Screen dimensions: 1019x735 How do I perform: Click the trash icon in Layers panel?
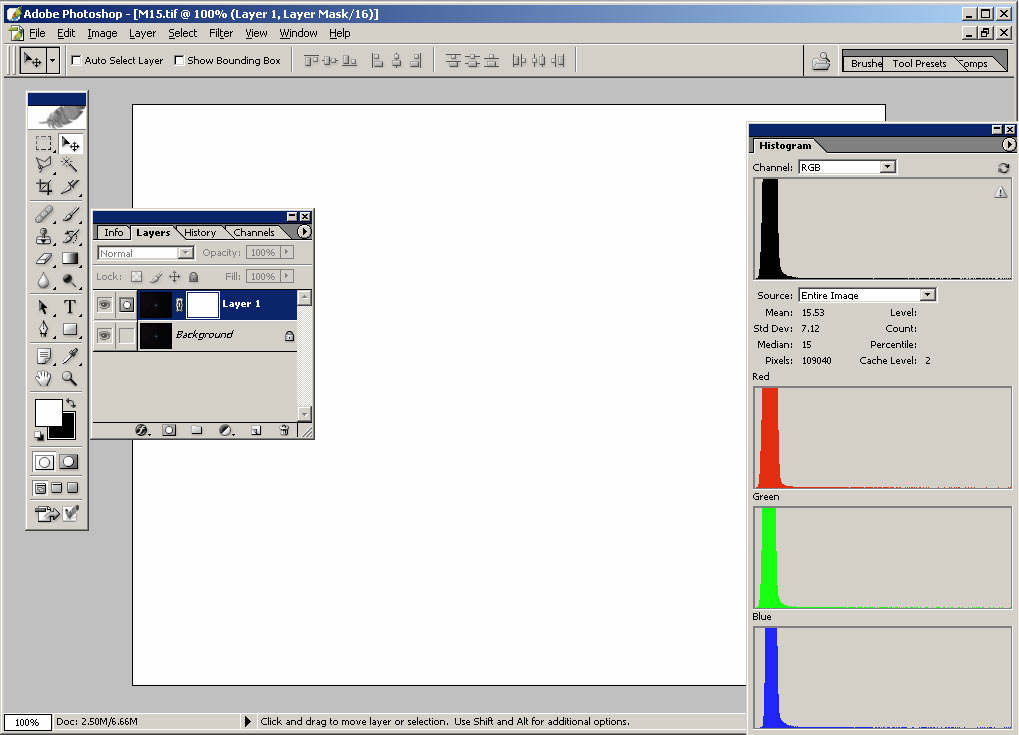[x=284, y=430]
